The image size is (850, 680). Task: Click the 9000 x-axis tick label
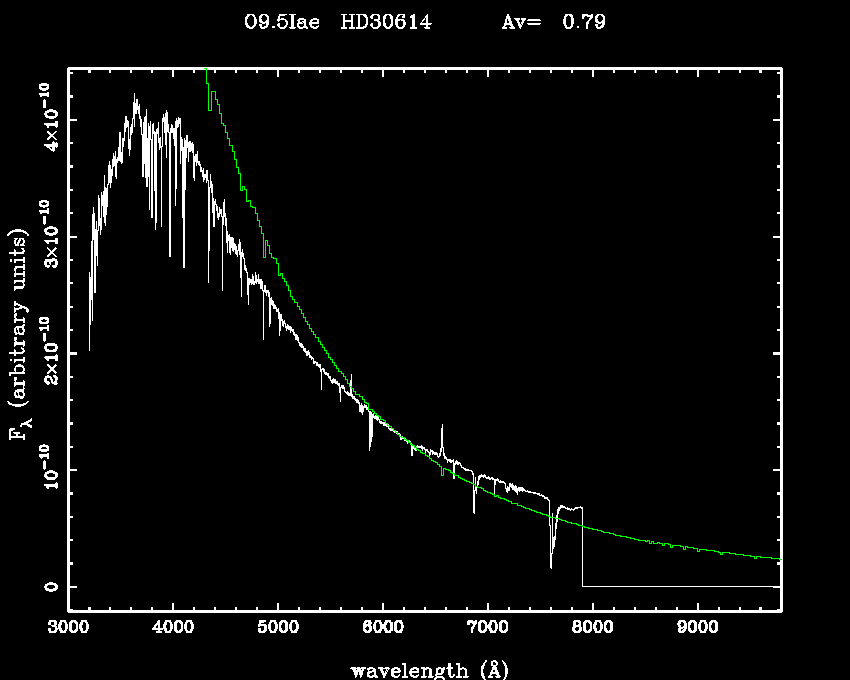coord(697,629)
